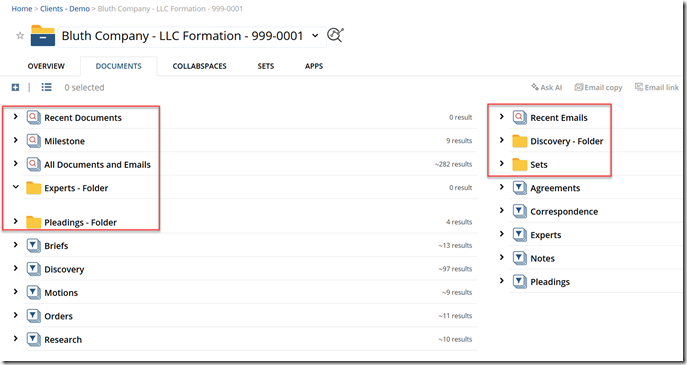Viewport: 687px width, 365px height.
Task: Click the Recent Documents saved search icon
Action: coord(34,117)
